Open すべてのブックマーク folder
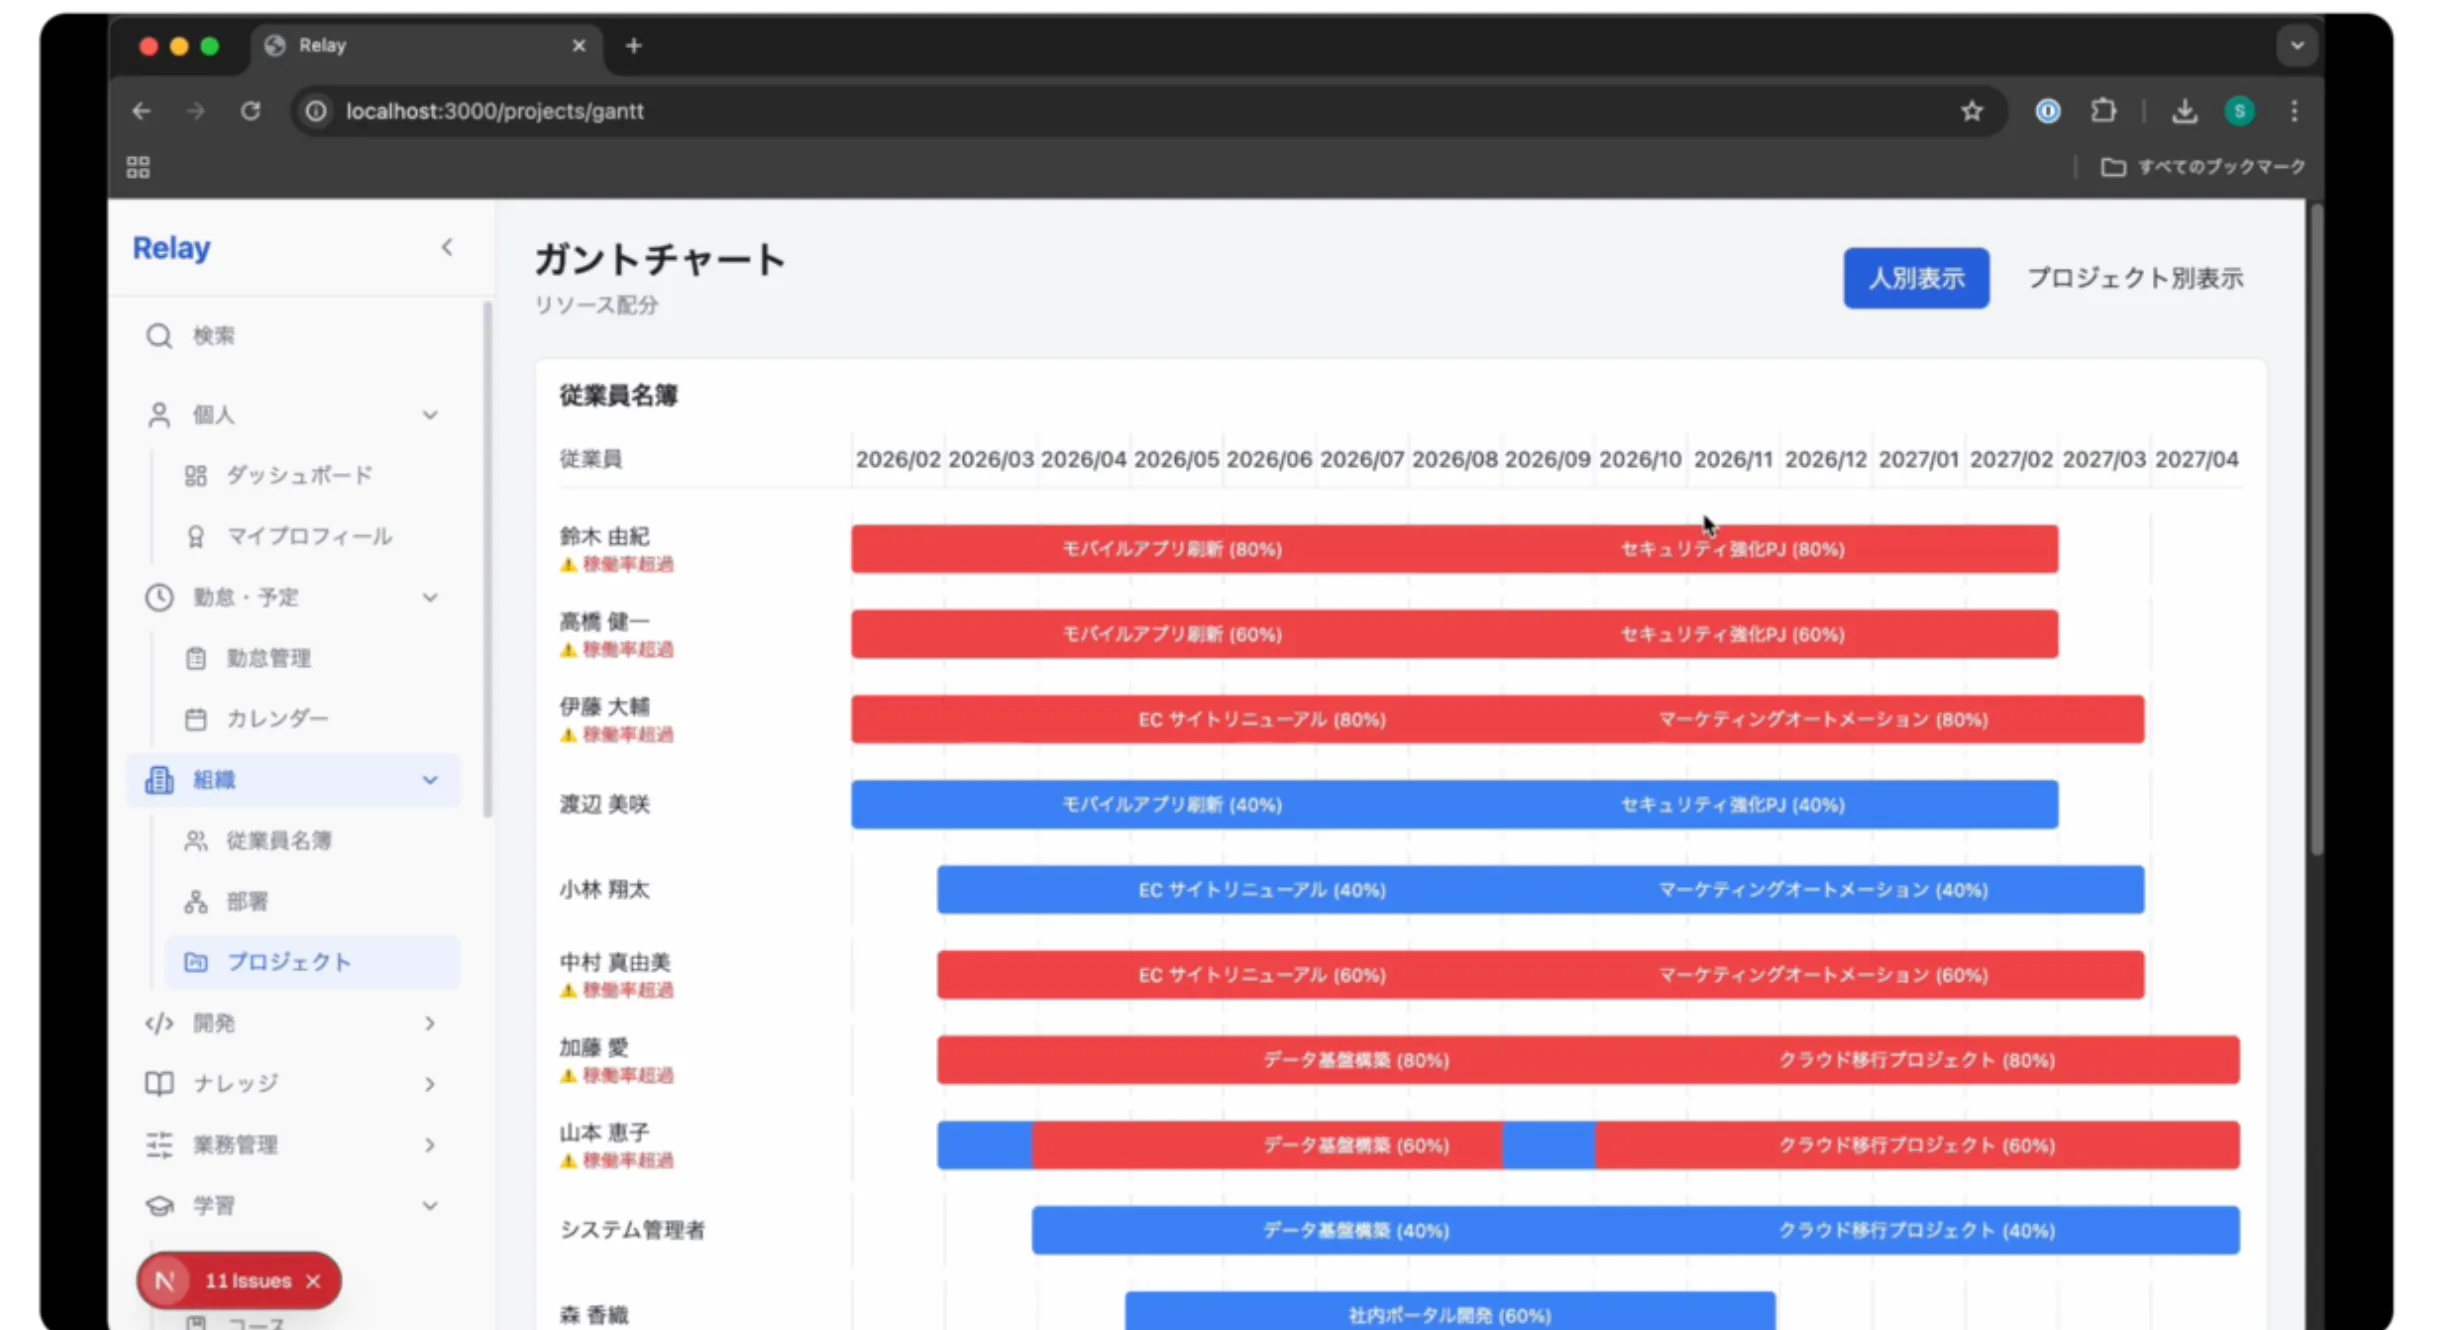The height and width of the screenshot is (1330, 2440). [2204, 167]
